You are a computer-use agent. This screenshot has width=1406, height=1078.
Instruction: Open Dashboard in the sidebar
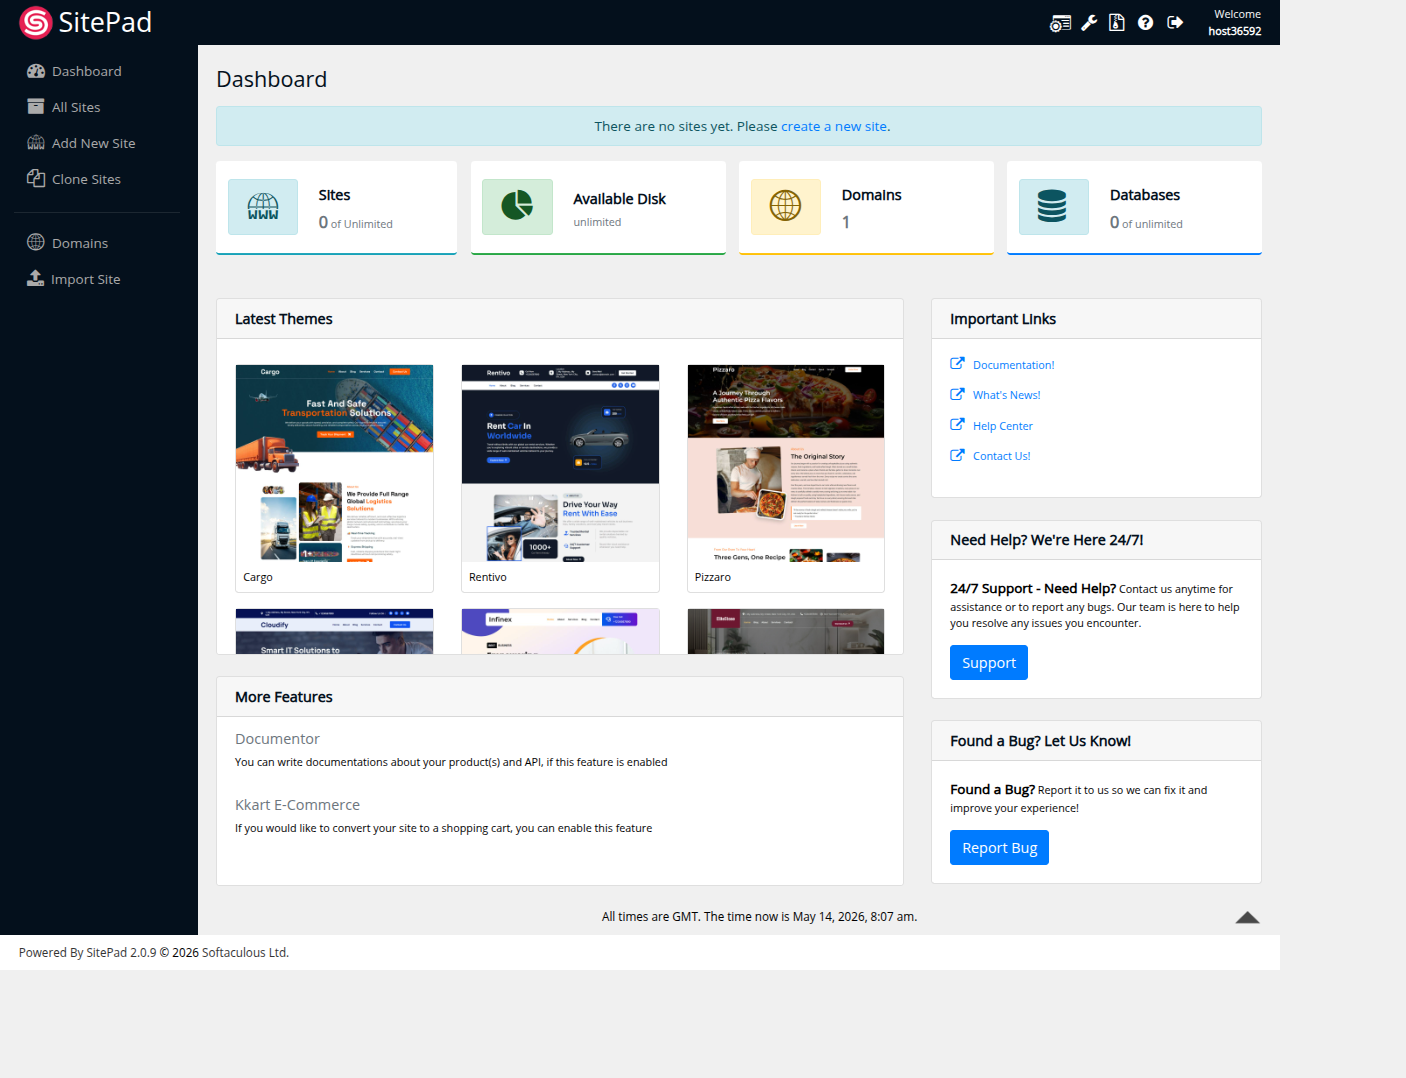click(74, 71)
